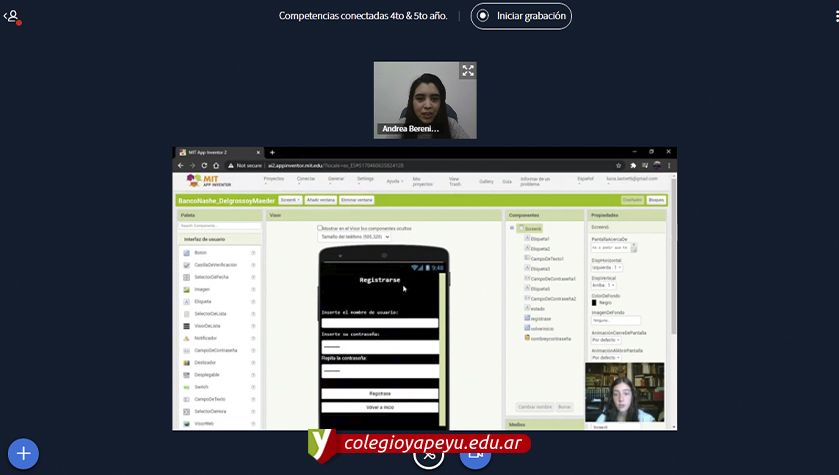Screen dimensions: 839x475
Task: Open the 'Tamaño del teléfono' size dropdown
Action: tap(353, 237)
